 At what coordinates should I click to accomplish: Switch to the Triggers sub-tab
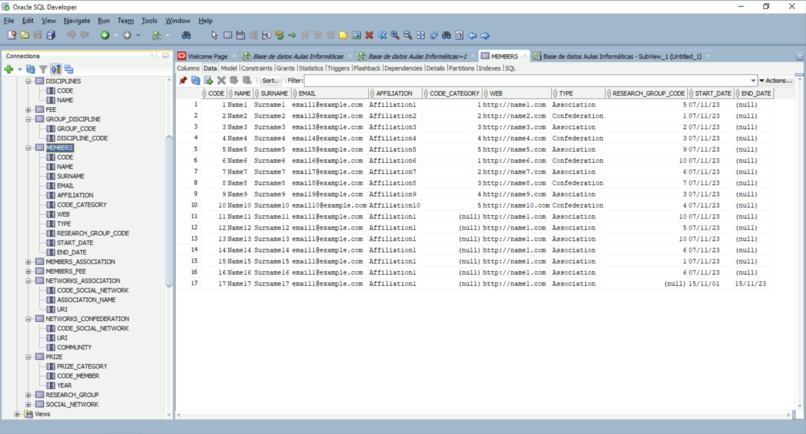point(338,68)
